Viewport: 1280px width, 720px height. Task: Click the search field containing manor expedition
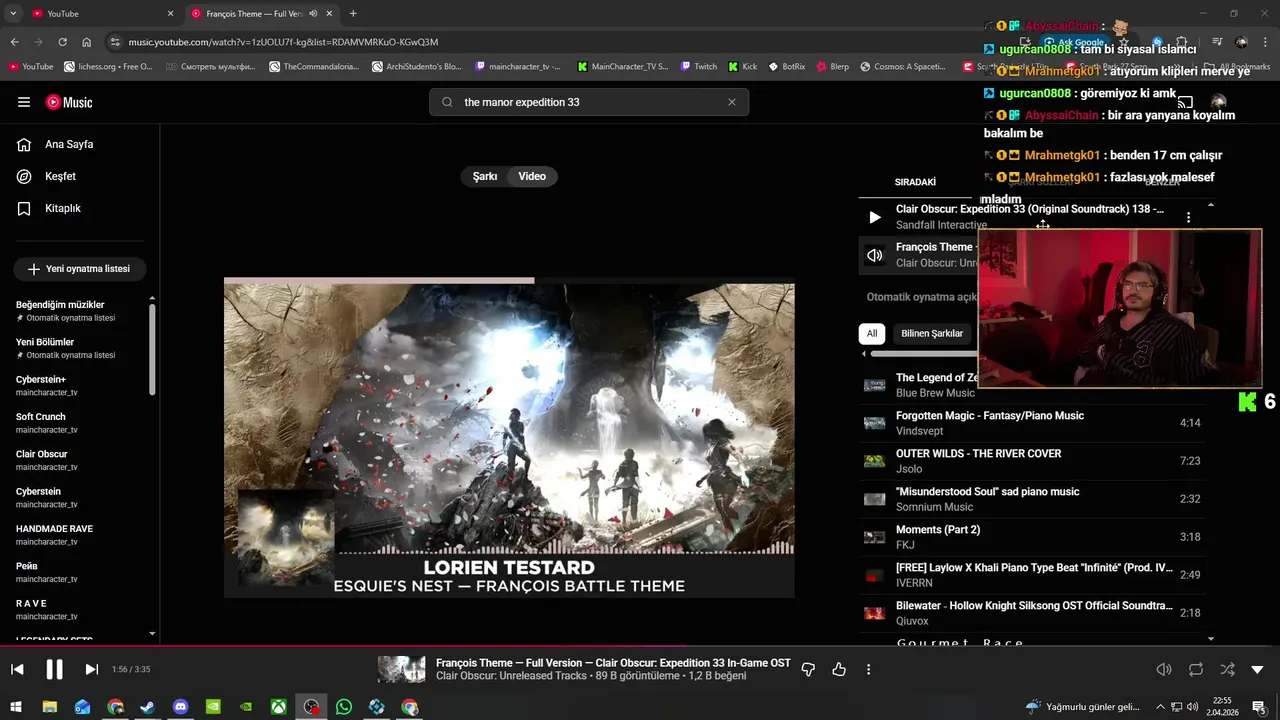(589, 102)
